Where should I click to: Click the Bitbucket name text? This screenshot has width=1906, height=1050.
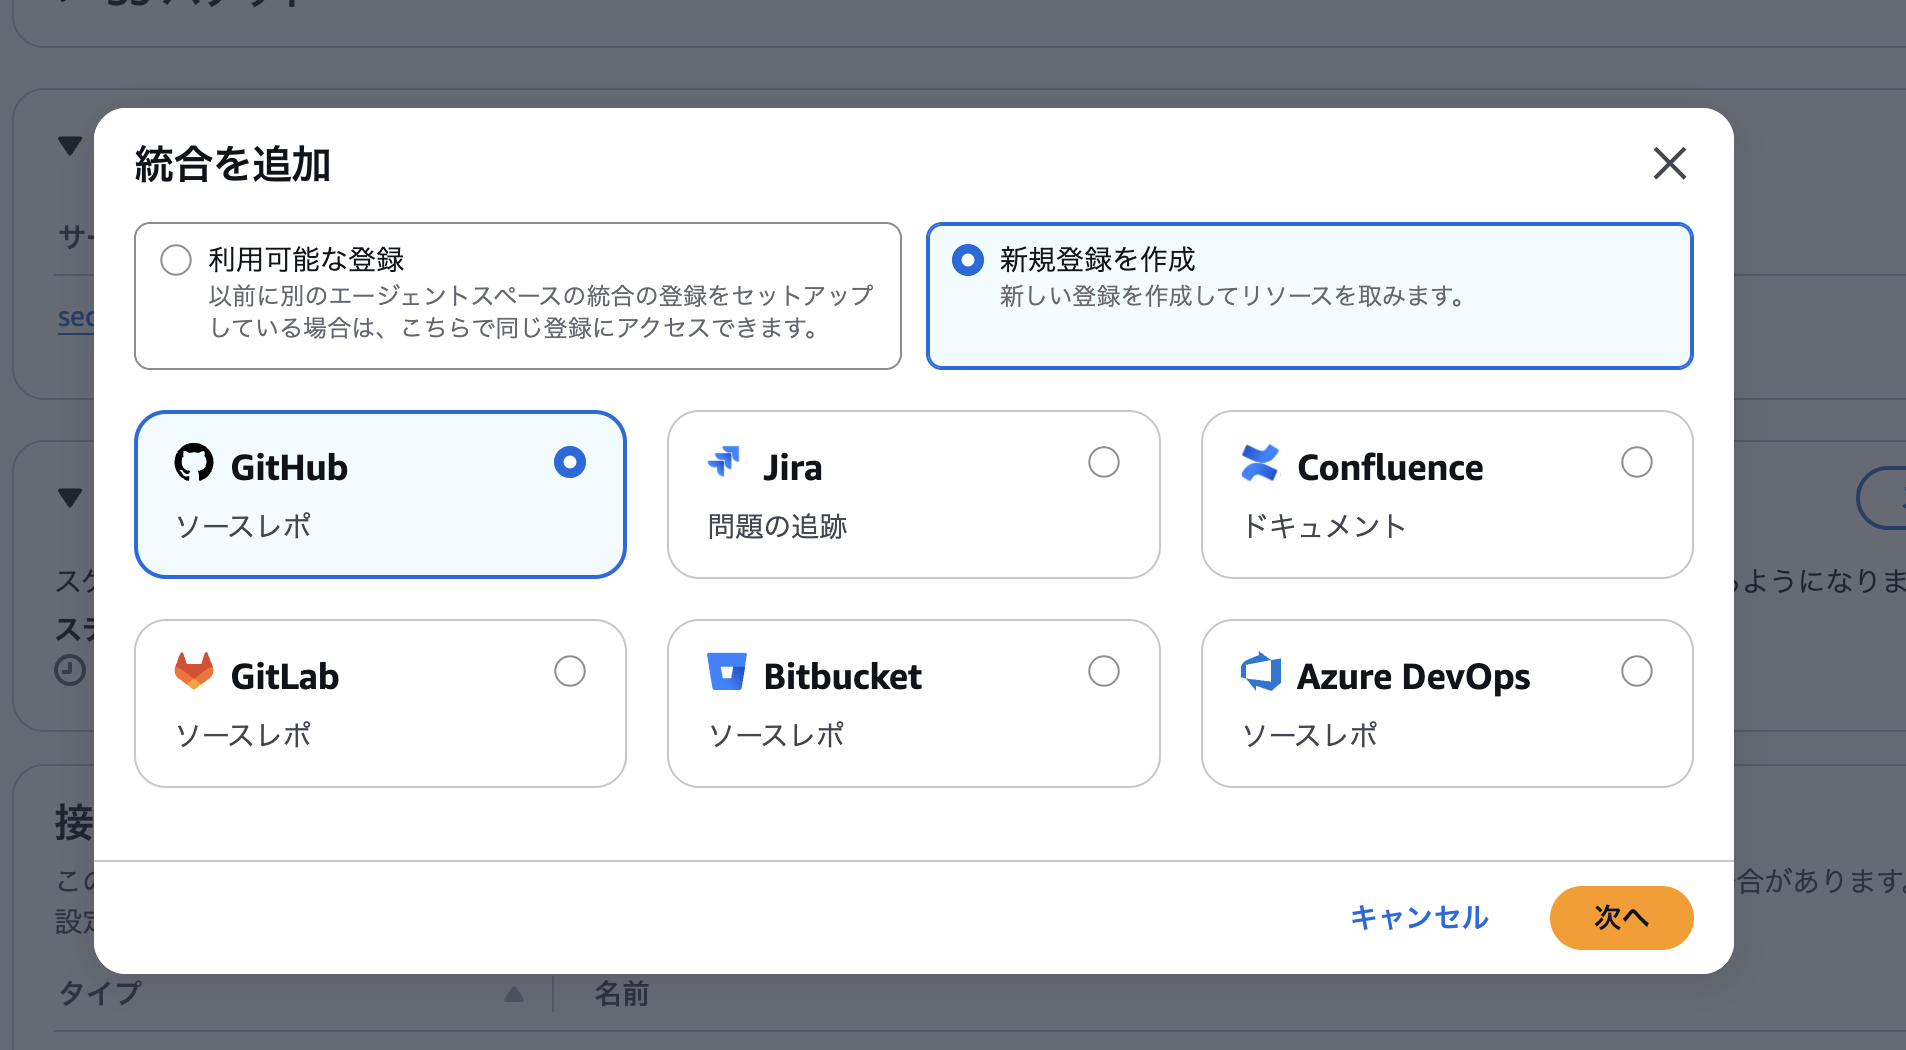point(842,677)
